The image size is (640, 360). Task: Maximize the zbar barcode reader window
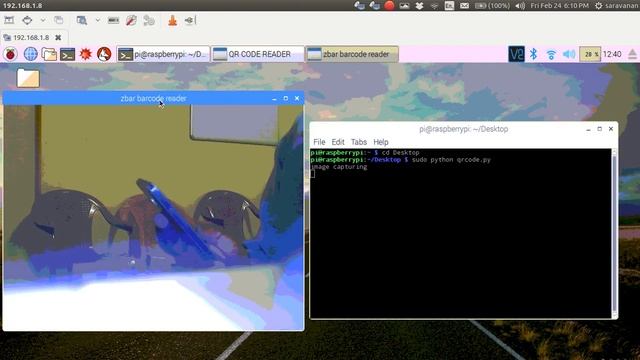point(286,98)
